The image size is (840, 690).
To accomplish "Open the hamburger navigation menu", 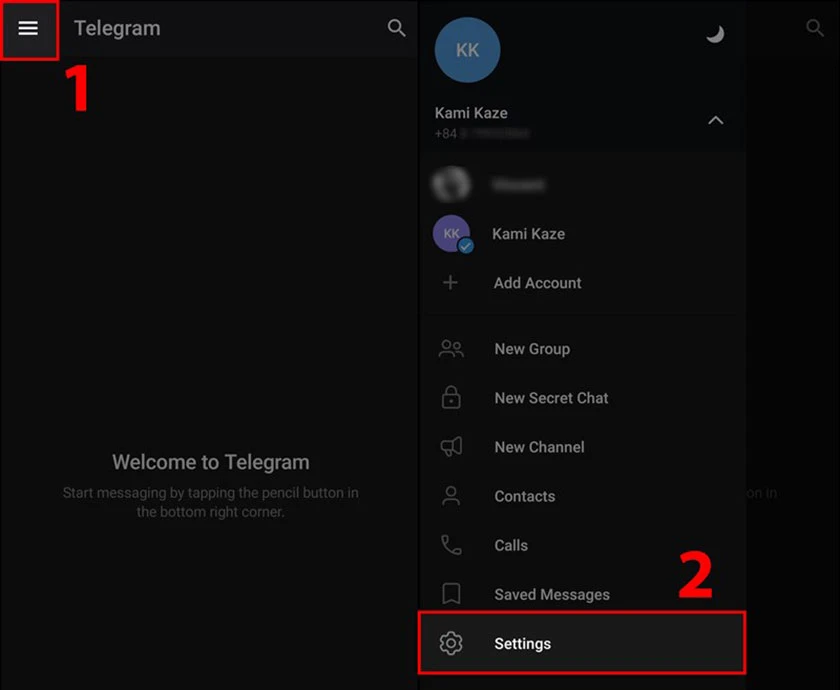I will pyautogui.click(x=28, y=28).
